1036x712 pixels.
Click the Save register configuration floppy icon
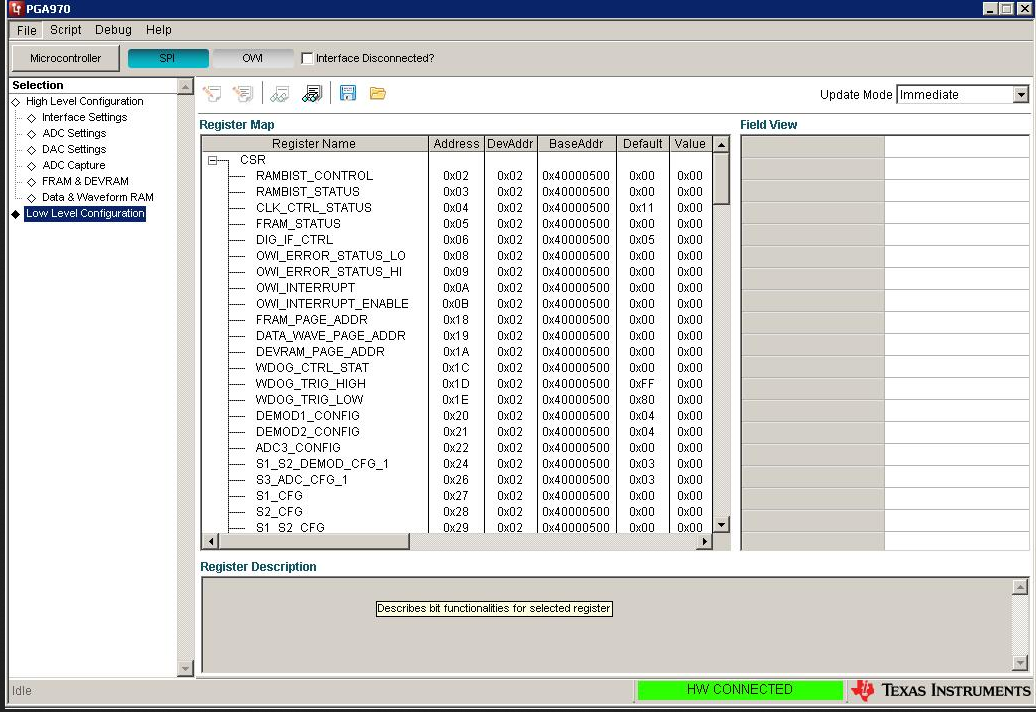348,93
